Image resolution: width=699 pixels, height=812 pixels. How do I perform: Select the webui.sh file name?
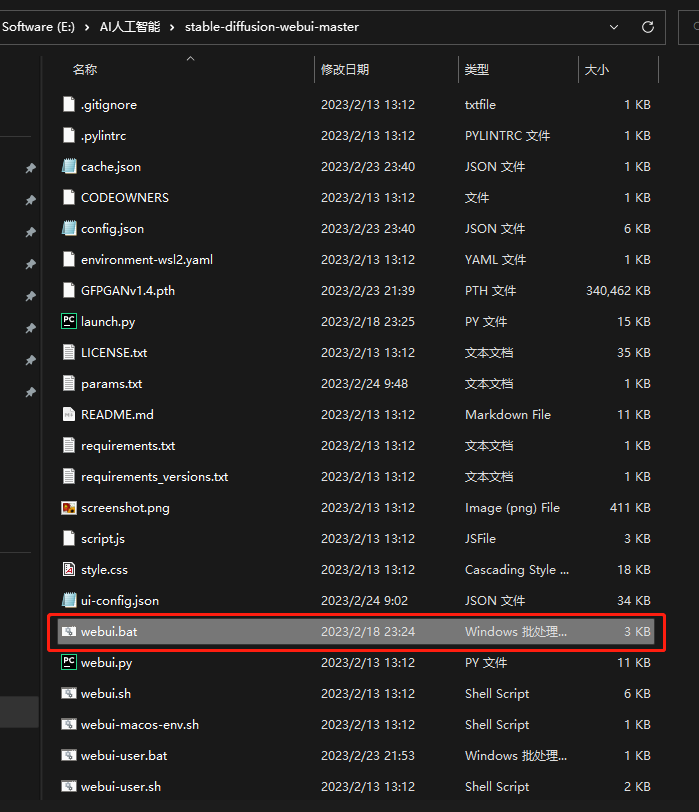tap(106, 693)
